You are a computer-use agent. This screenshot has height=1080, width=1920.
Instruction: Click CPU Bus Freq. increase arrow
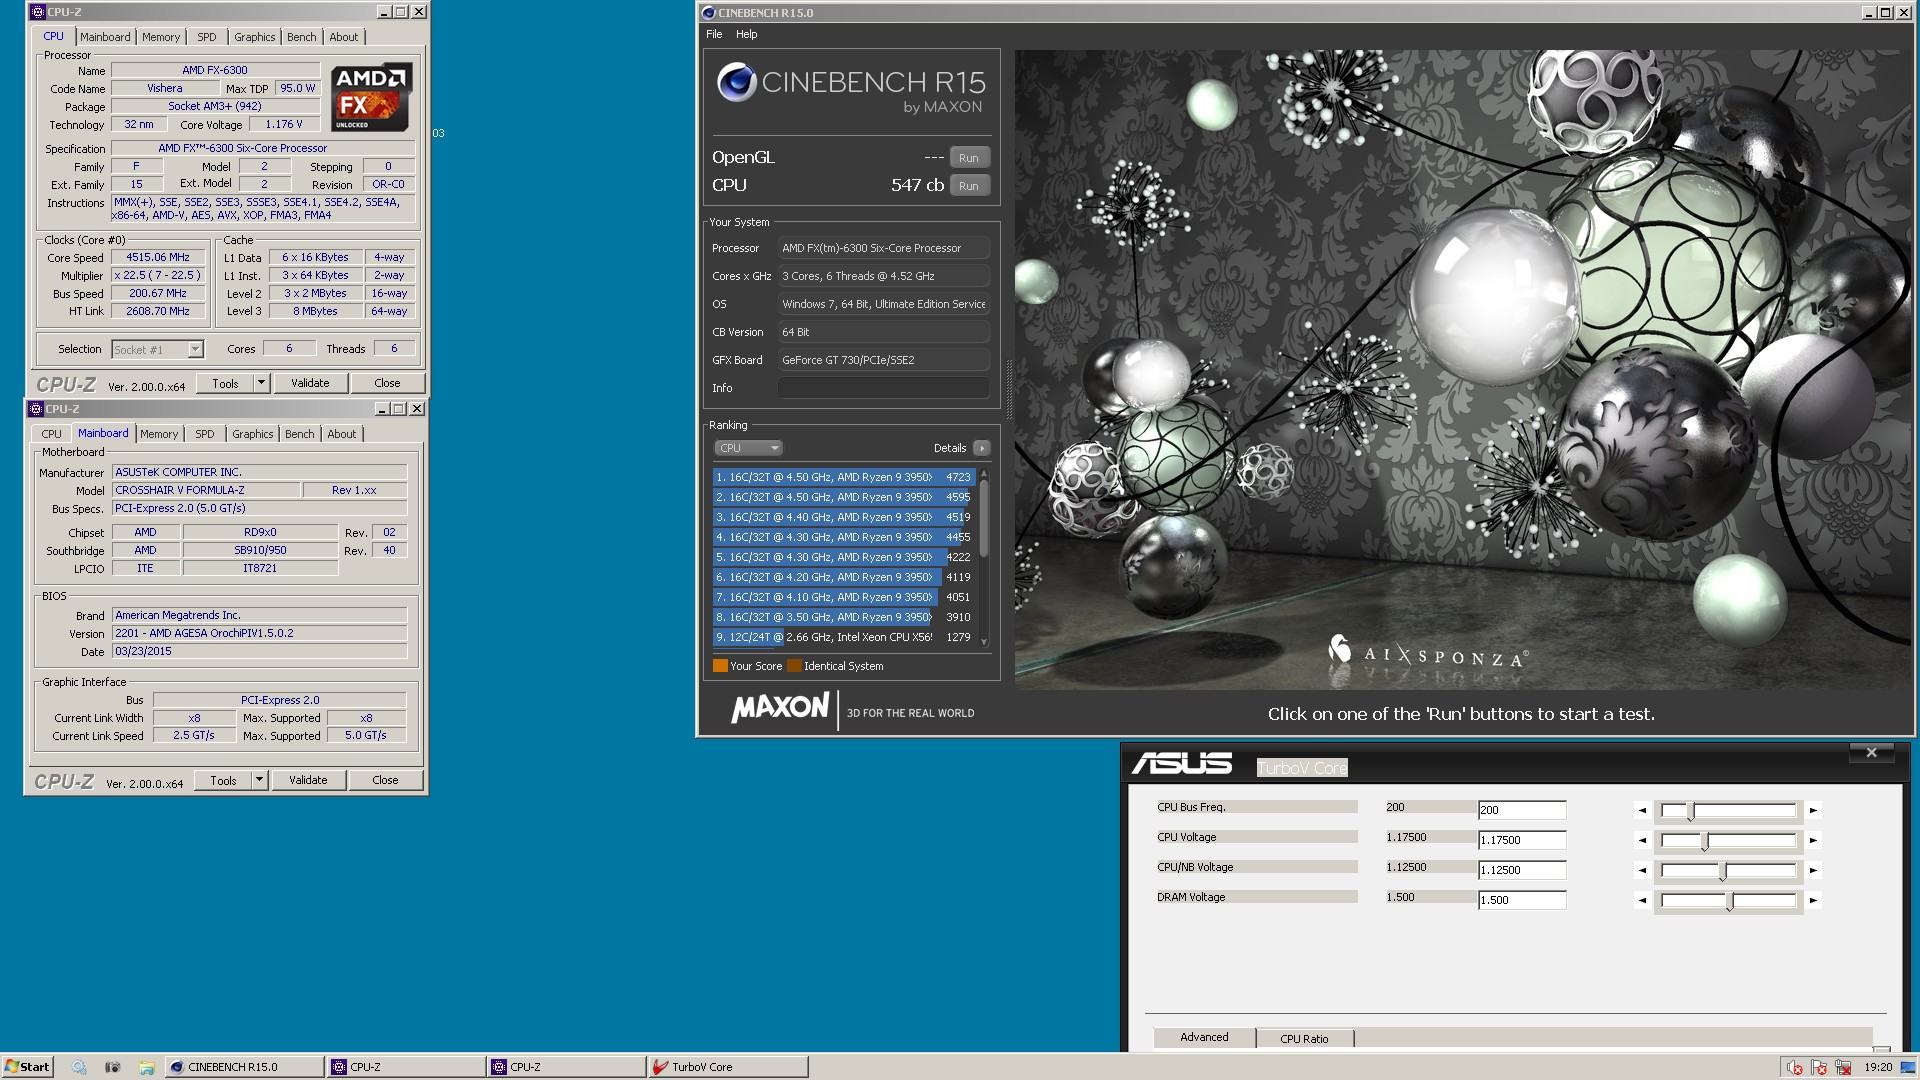[1813, 810]
